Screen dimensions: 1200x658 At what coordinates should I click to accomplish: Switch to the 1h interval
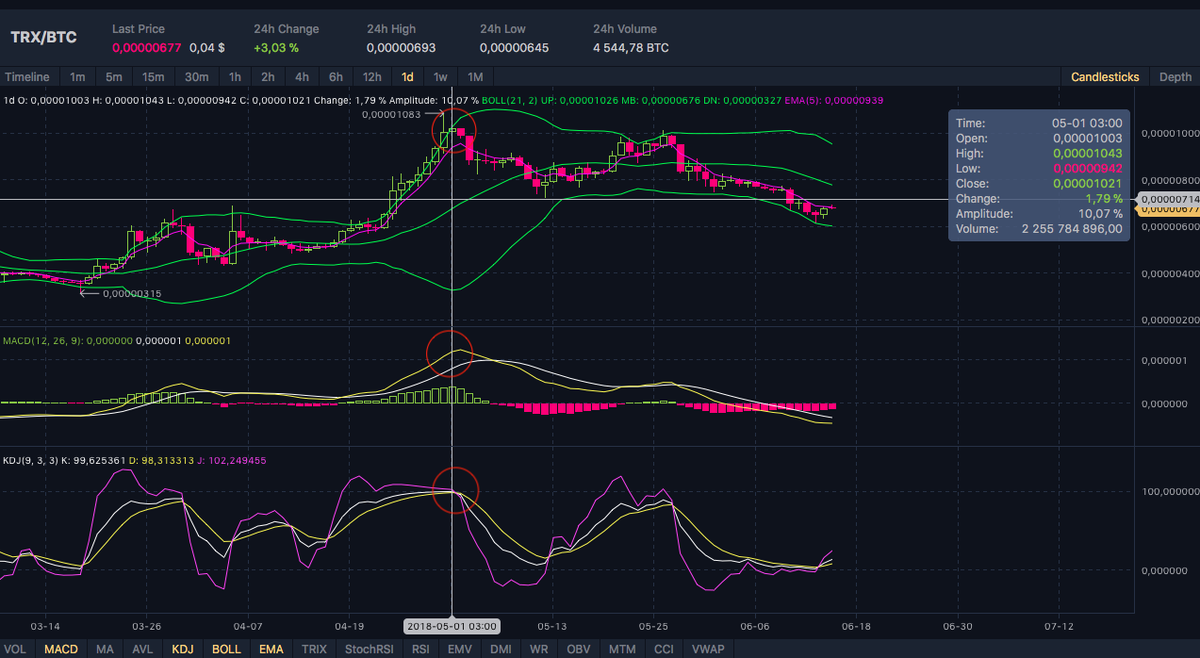pyautogui.click(x=235, y=77)
